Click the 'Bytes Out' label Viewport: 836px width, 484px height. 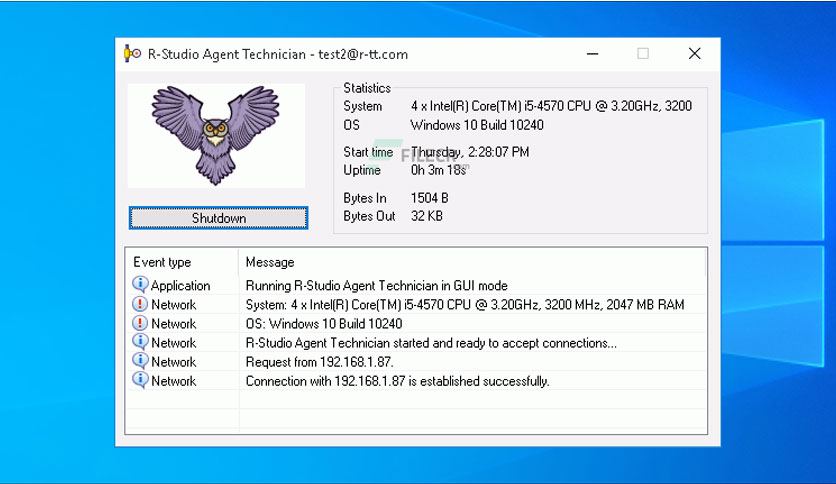click(369, 216)
